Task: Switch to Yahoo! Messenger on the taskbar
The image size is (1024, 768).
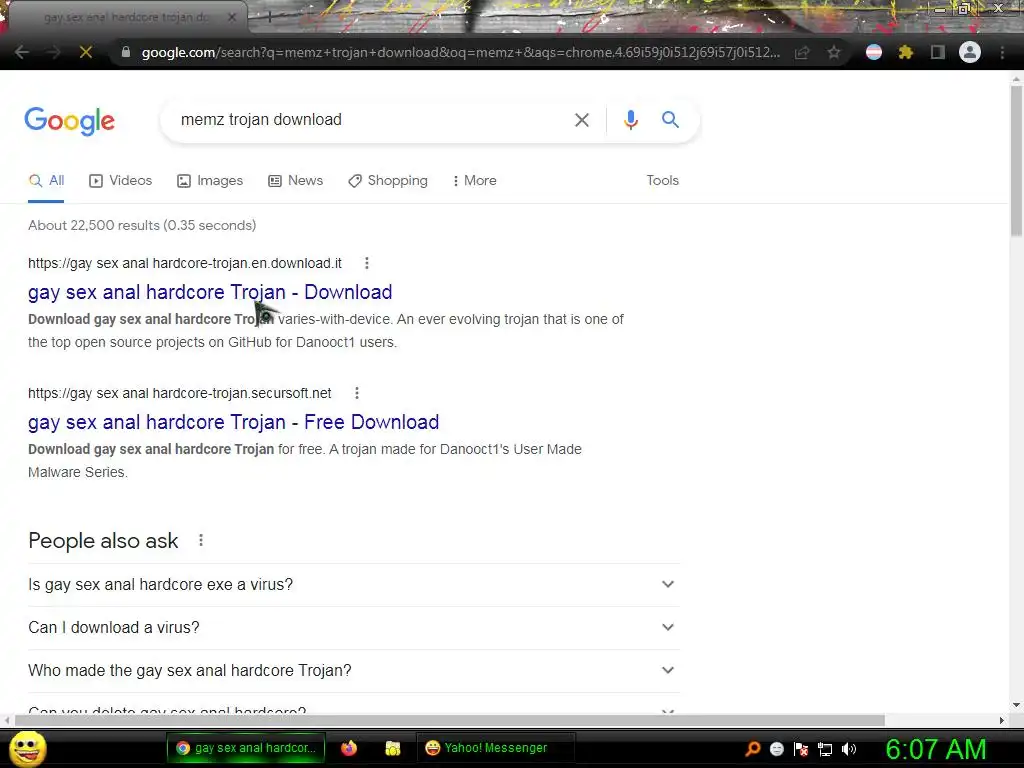Action: 494,748
